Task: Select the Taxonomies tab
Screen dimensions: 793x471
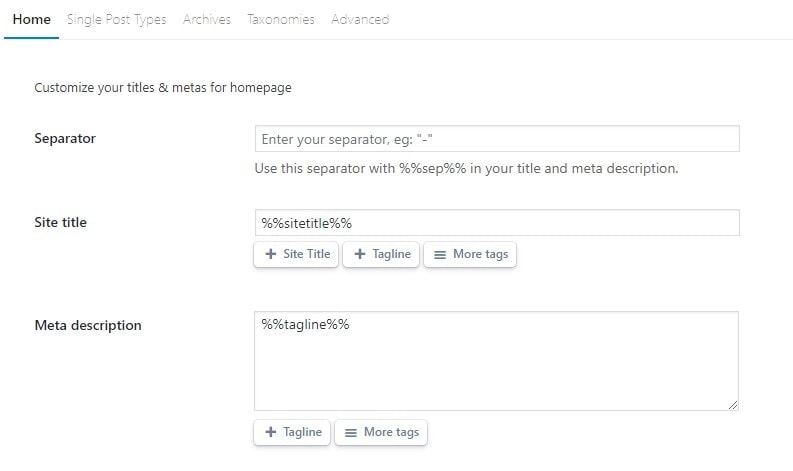Action: pyautogui.click(x=281, y=19)
